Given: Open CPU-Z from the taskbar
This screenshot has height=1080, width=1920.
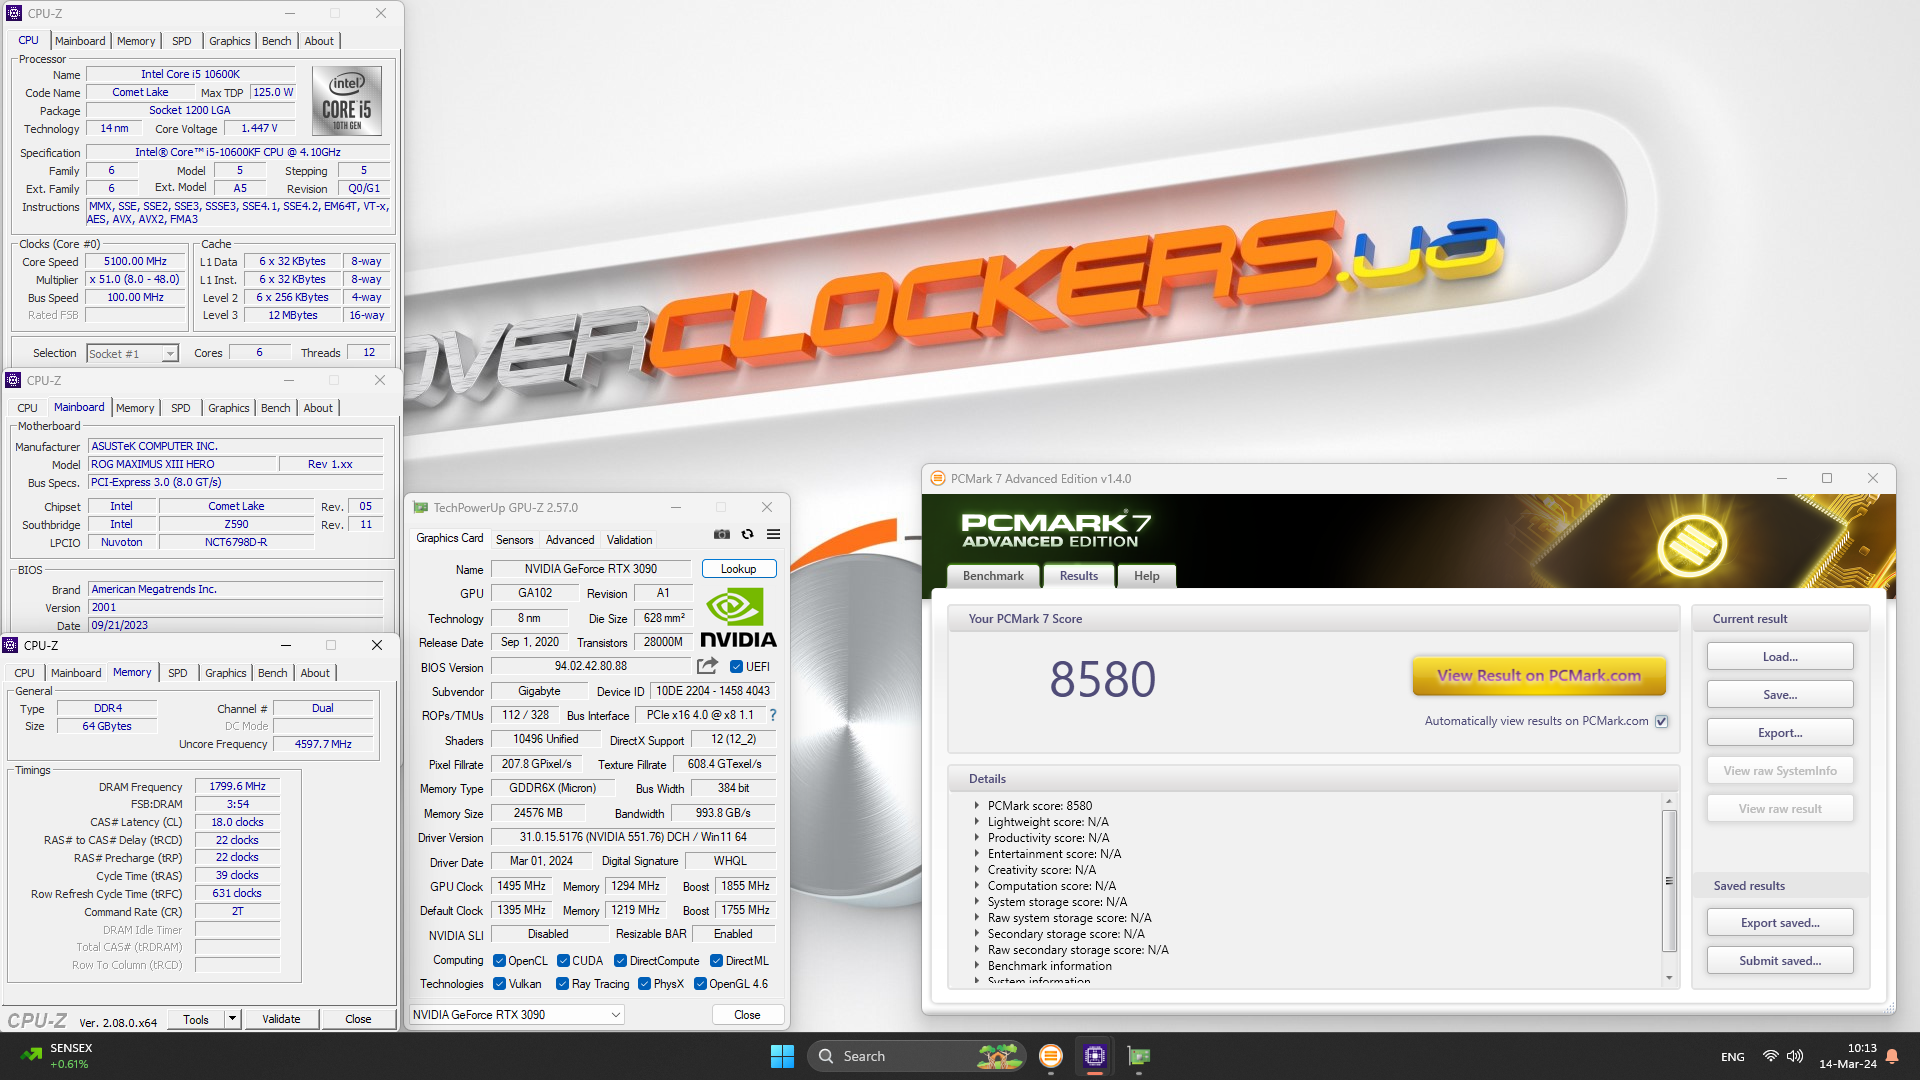Looking at the screenshot, I should coord(1095,1056).
